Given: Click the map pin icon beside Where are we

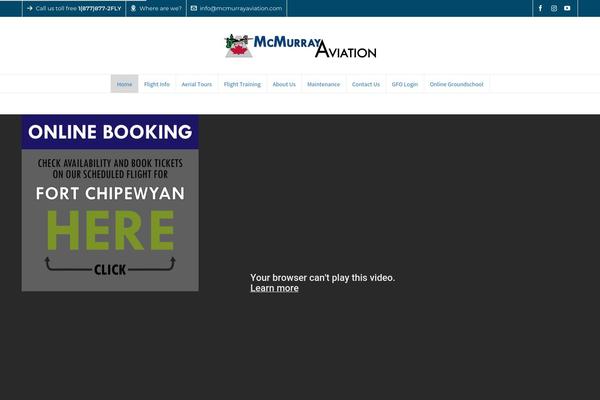Looking at the screenshot, I should (x=133, y=8).
